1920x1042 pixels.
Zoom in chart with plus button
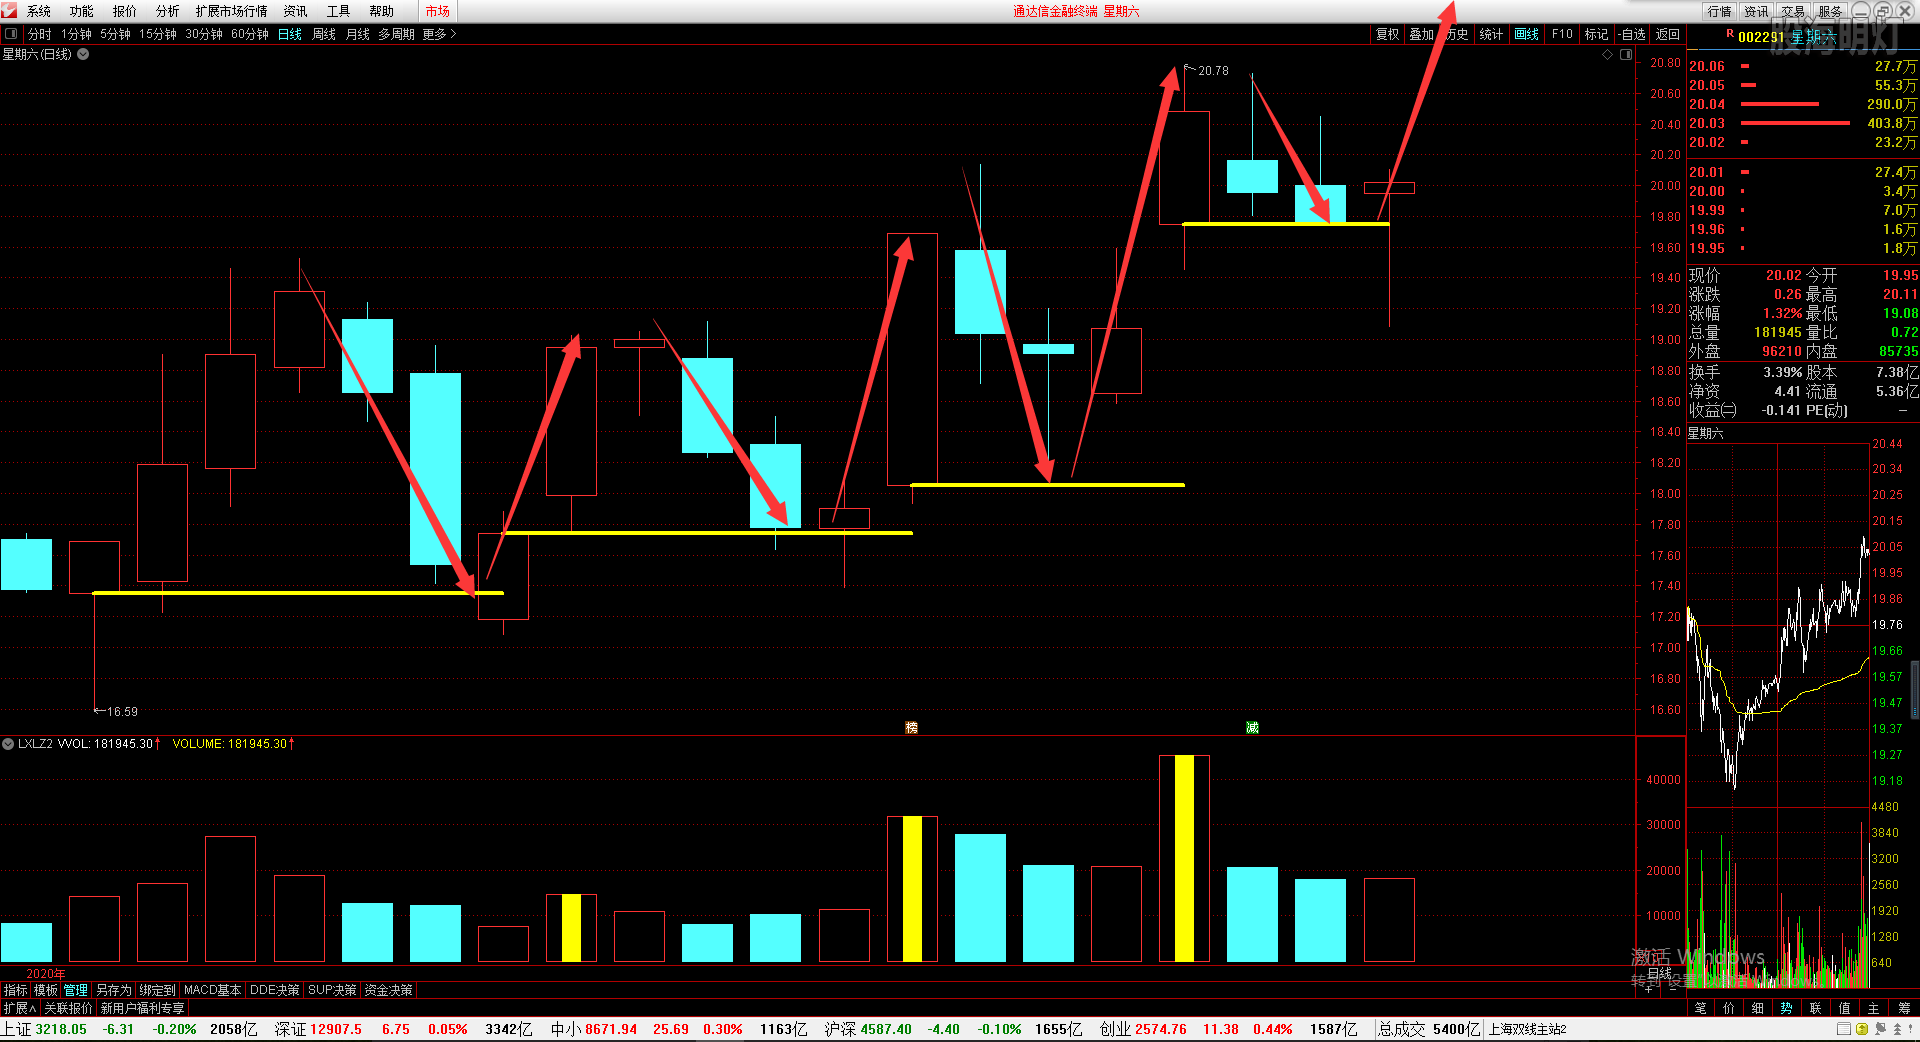pyautogui.click(x=1649, y=988)
